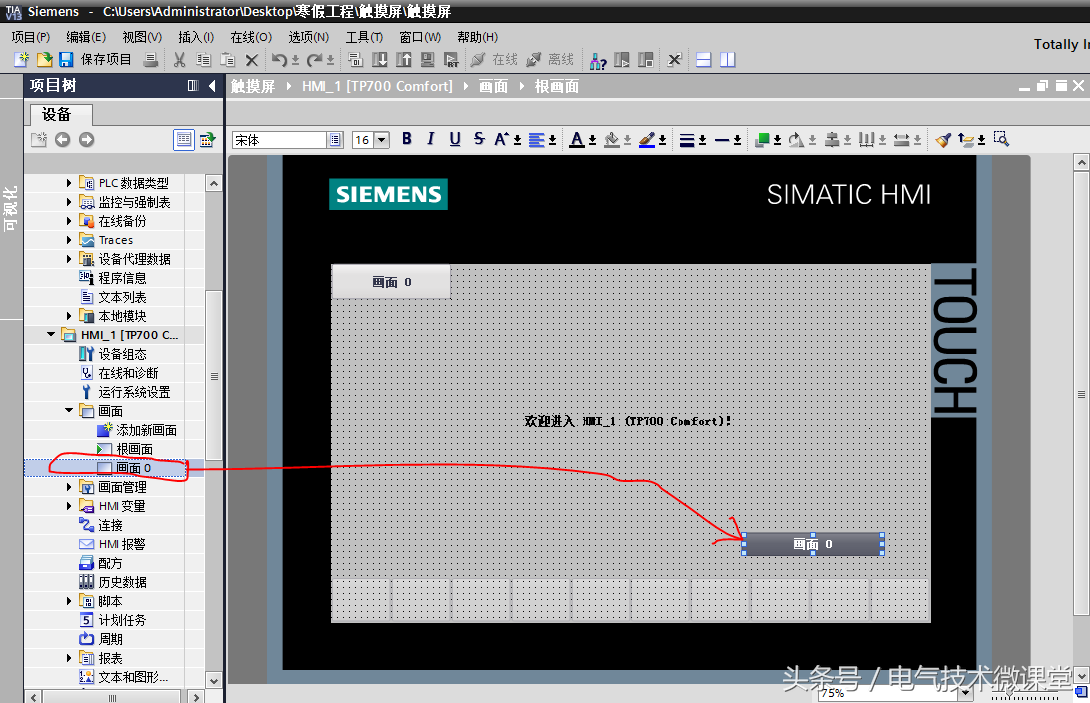Delete selection with the X icon
The image size is (1090, 703).
[252, 60]
